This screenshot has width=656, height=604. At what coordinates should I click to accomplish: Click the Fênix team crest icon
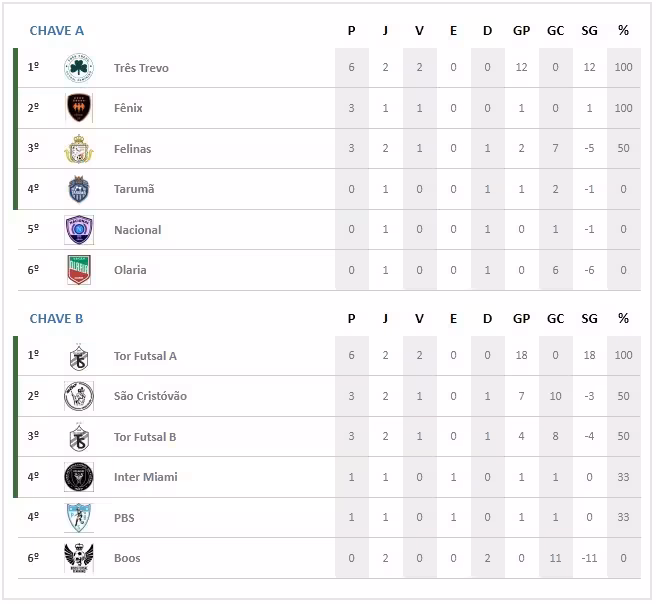(79, 107)
